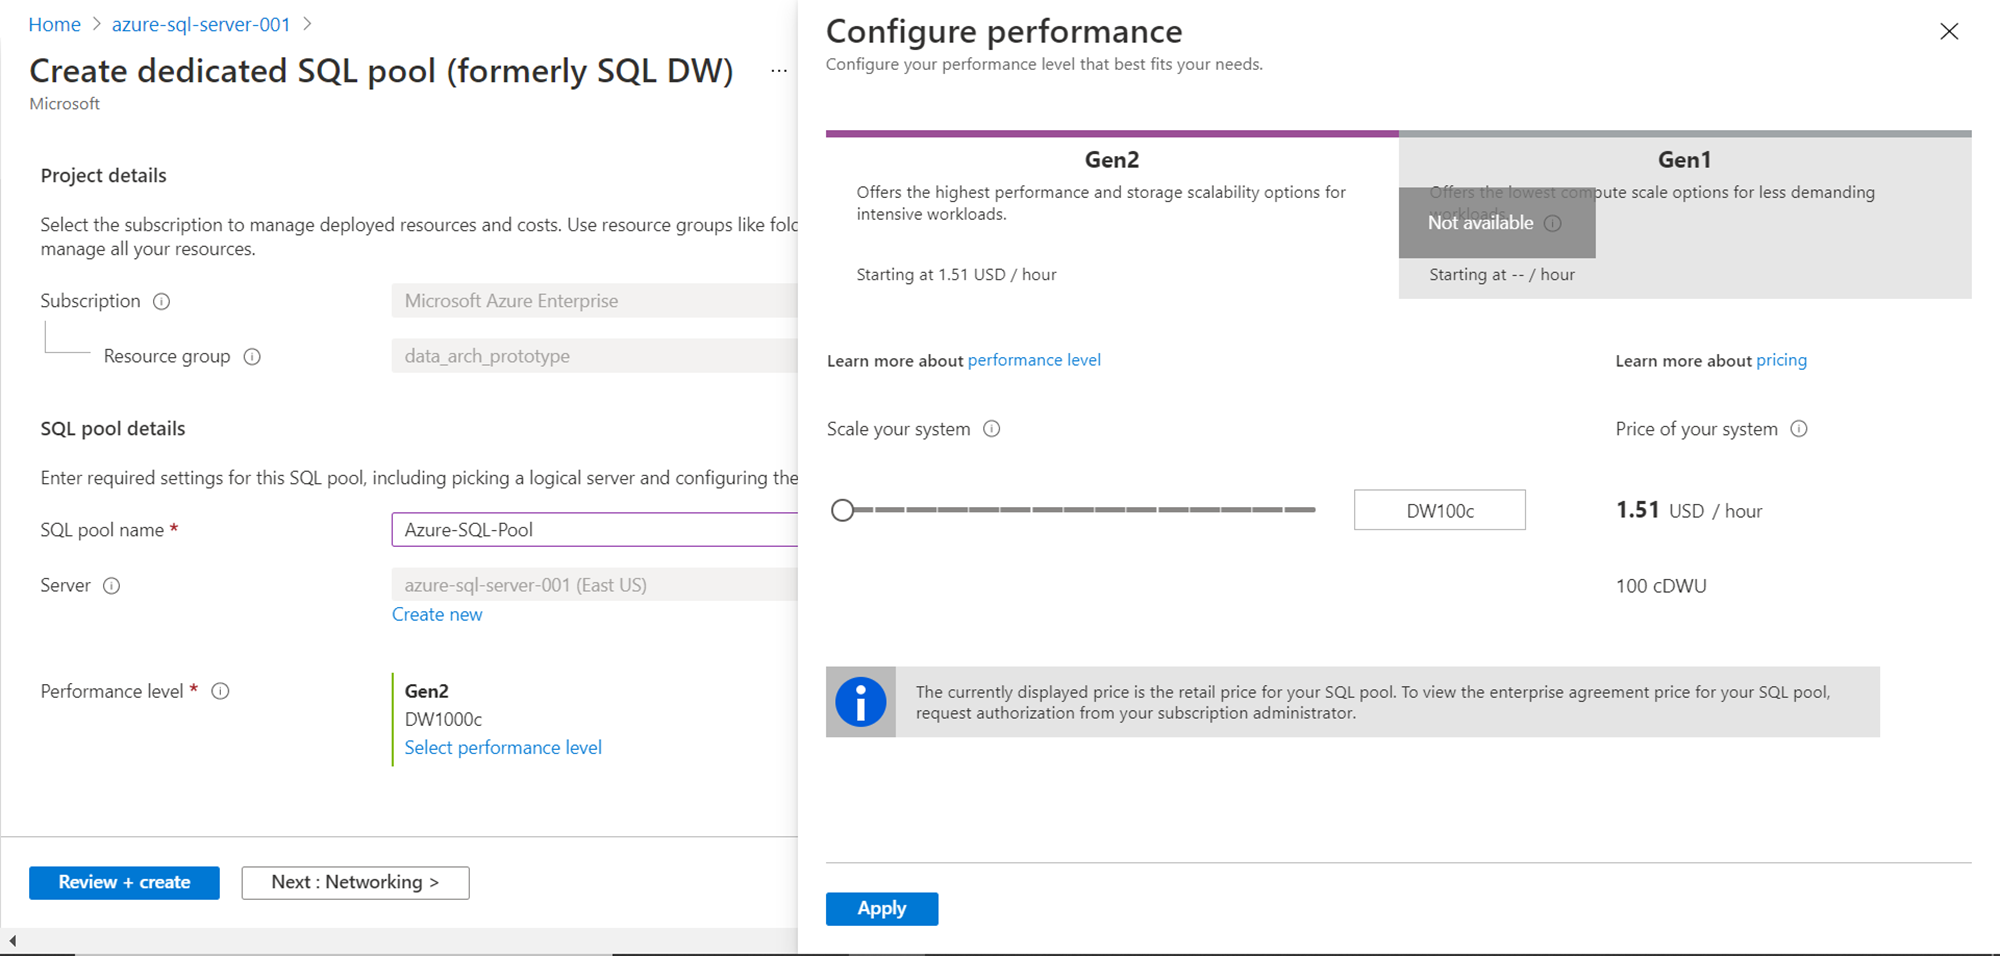Open the Select performance level link

[x=502, y=747]
